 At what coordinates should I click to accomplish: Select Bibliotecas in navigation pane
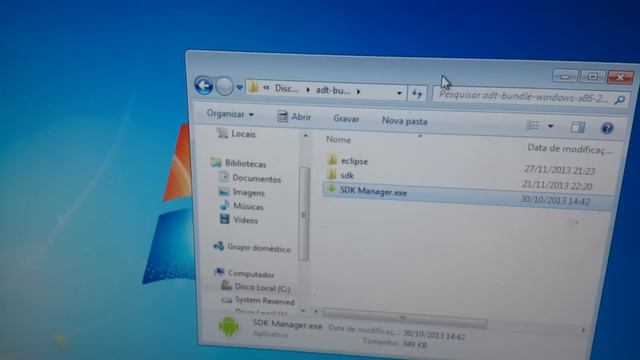[245, 164]
